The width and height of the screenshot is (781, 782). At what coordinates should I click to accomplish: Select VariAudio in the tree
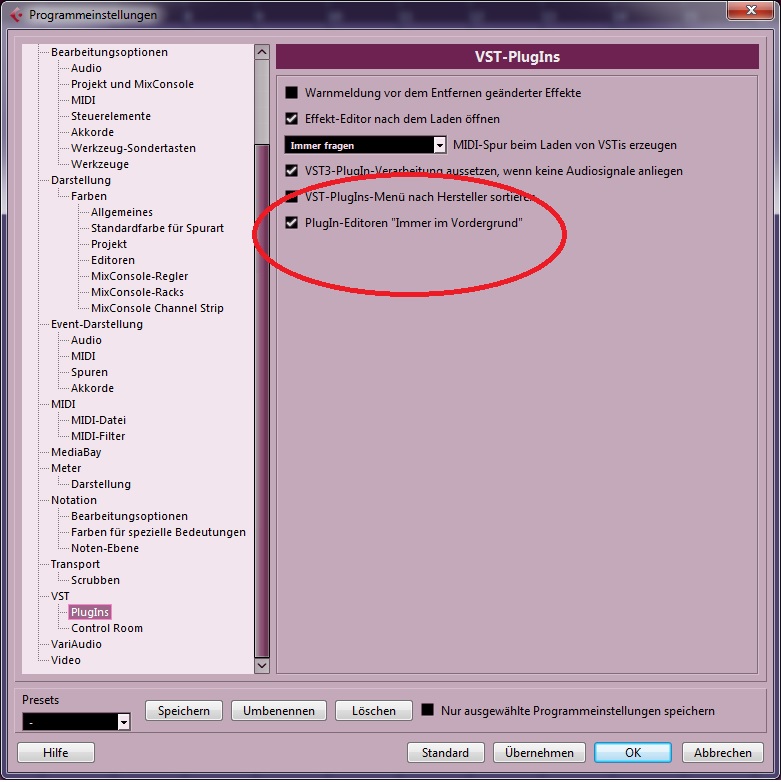coord(76,644)
